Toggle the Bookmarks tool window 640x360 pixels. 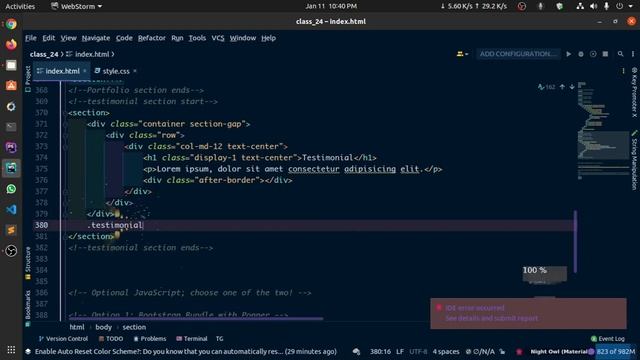click(x=28, y=309)
